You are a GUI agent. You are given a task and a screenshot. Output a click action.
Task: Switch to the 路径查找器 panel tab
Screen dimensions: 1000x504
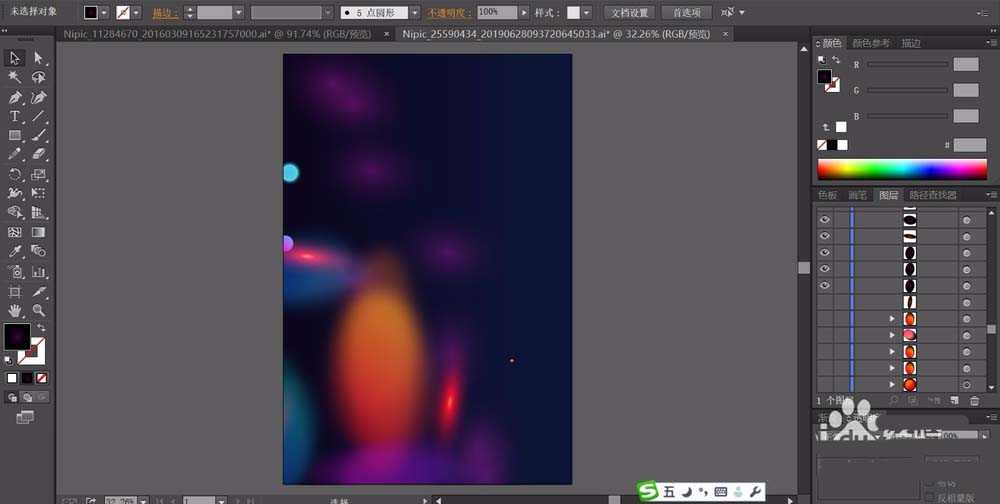(932, 195)
